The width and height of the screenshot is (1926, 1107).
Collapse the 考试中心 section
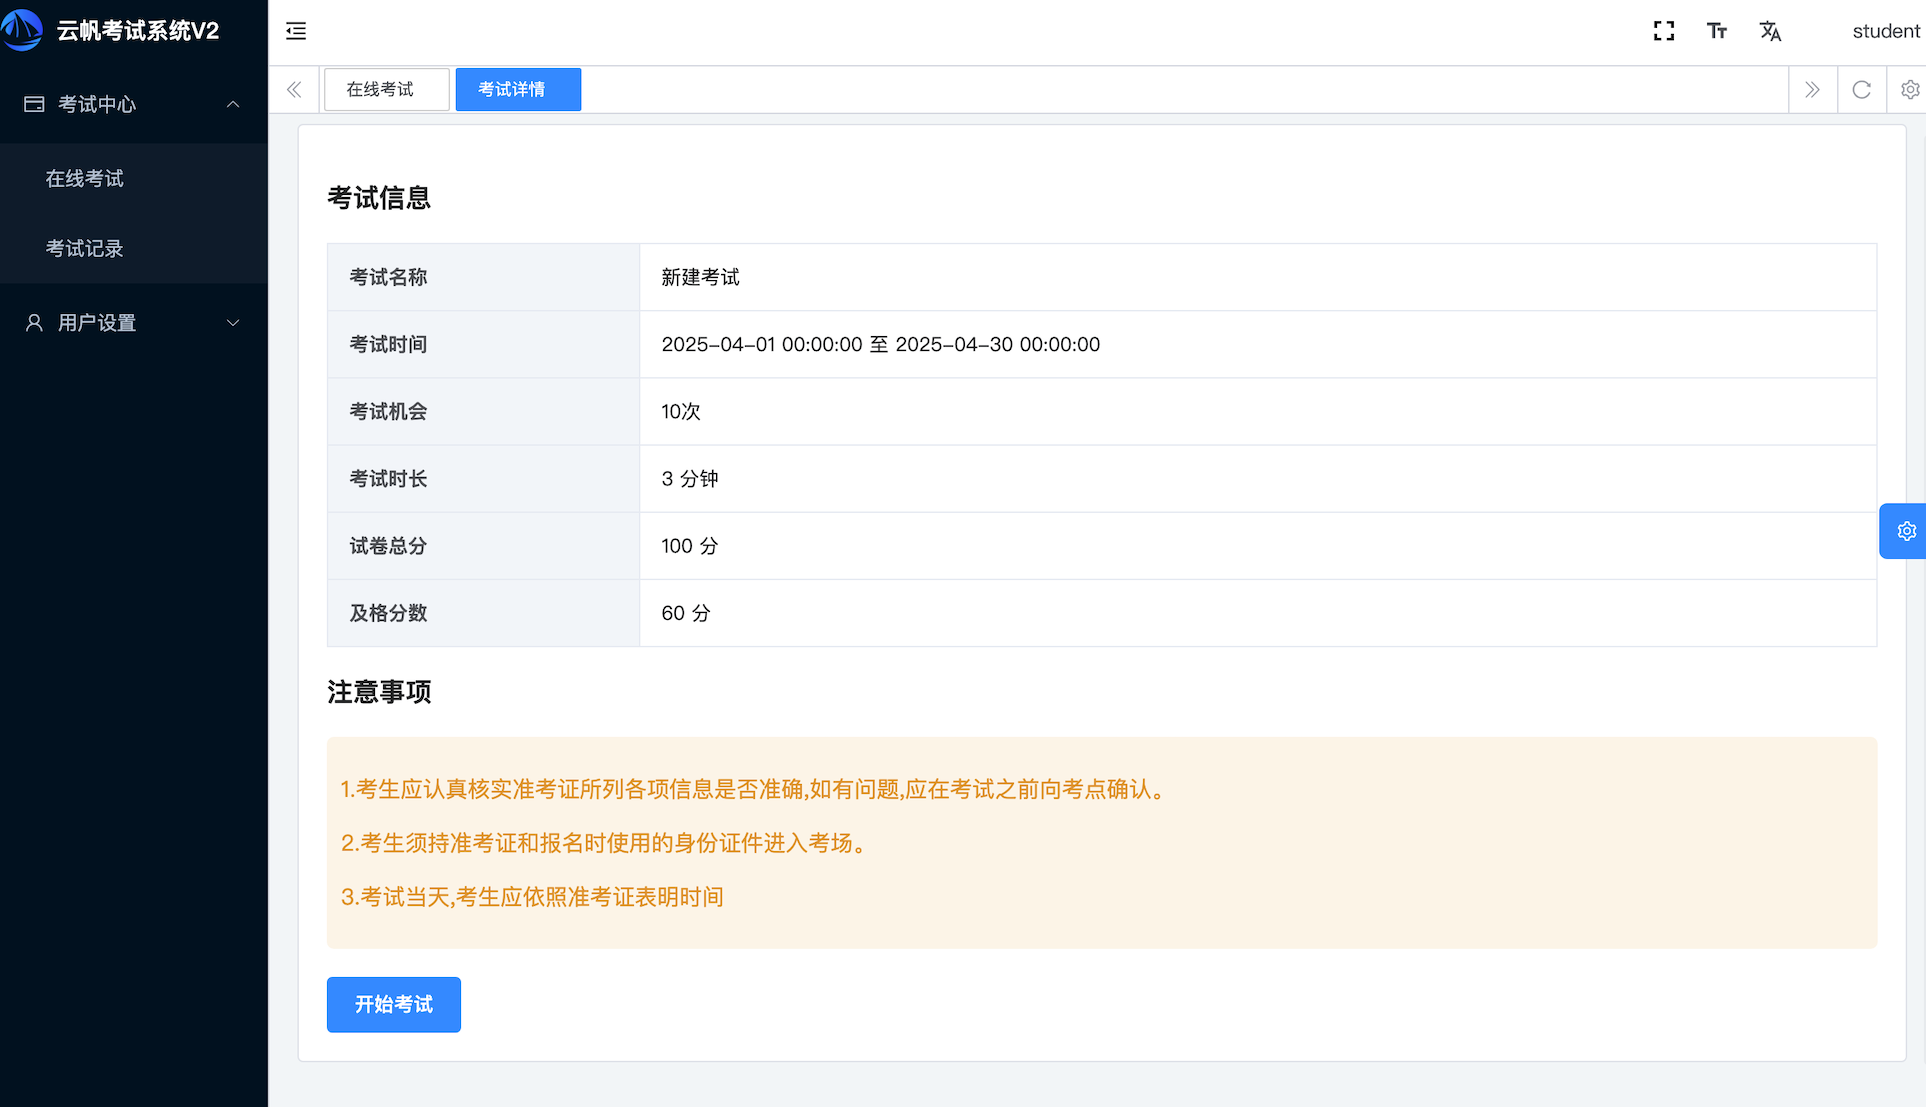pyautogui.click(x=133, y=104)
